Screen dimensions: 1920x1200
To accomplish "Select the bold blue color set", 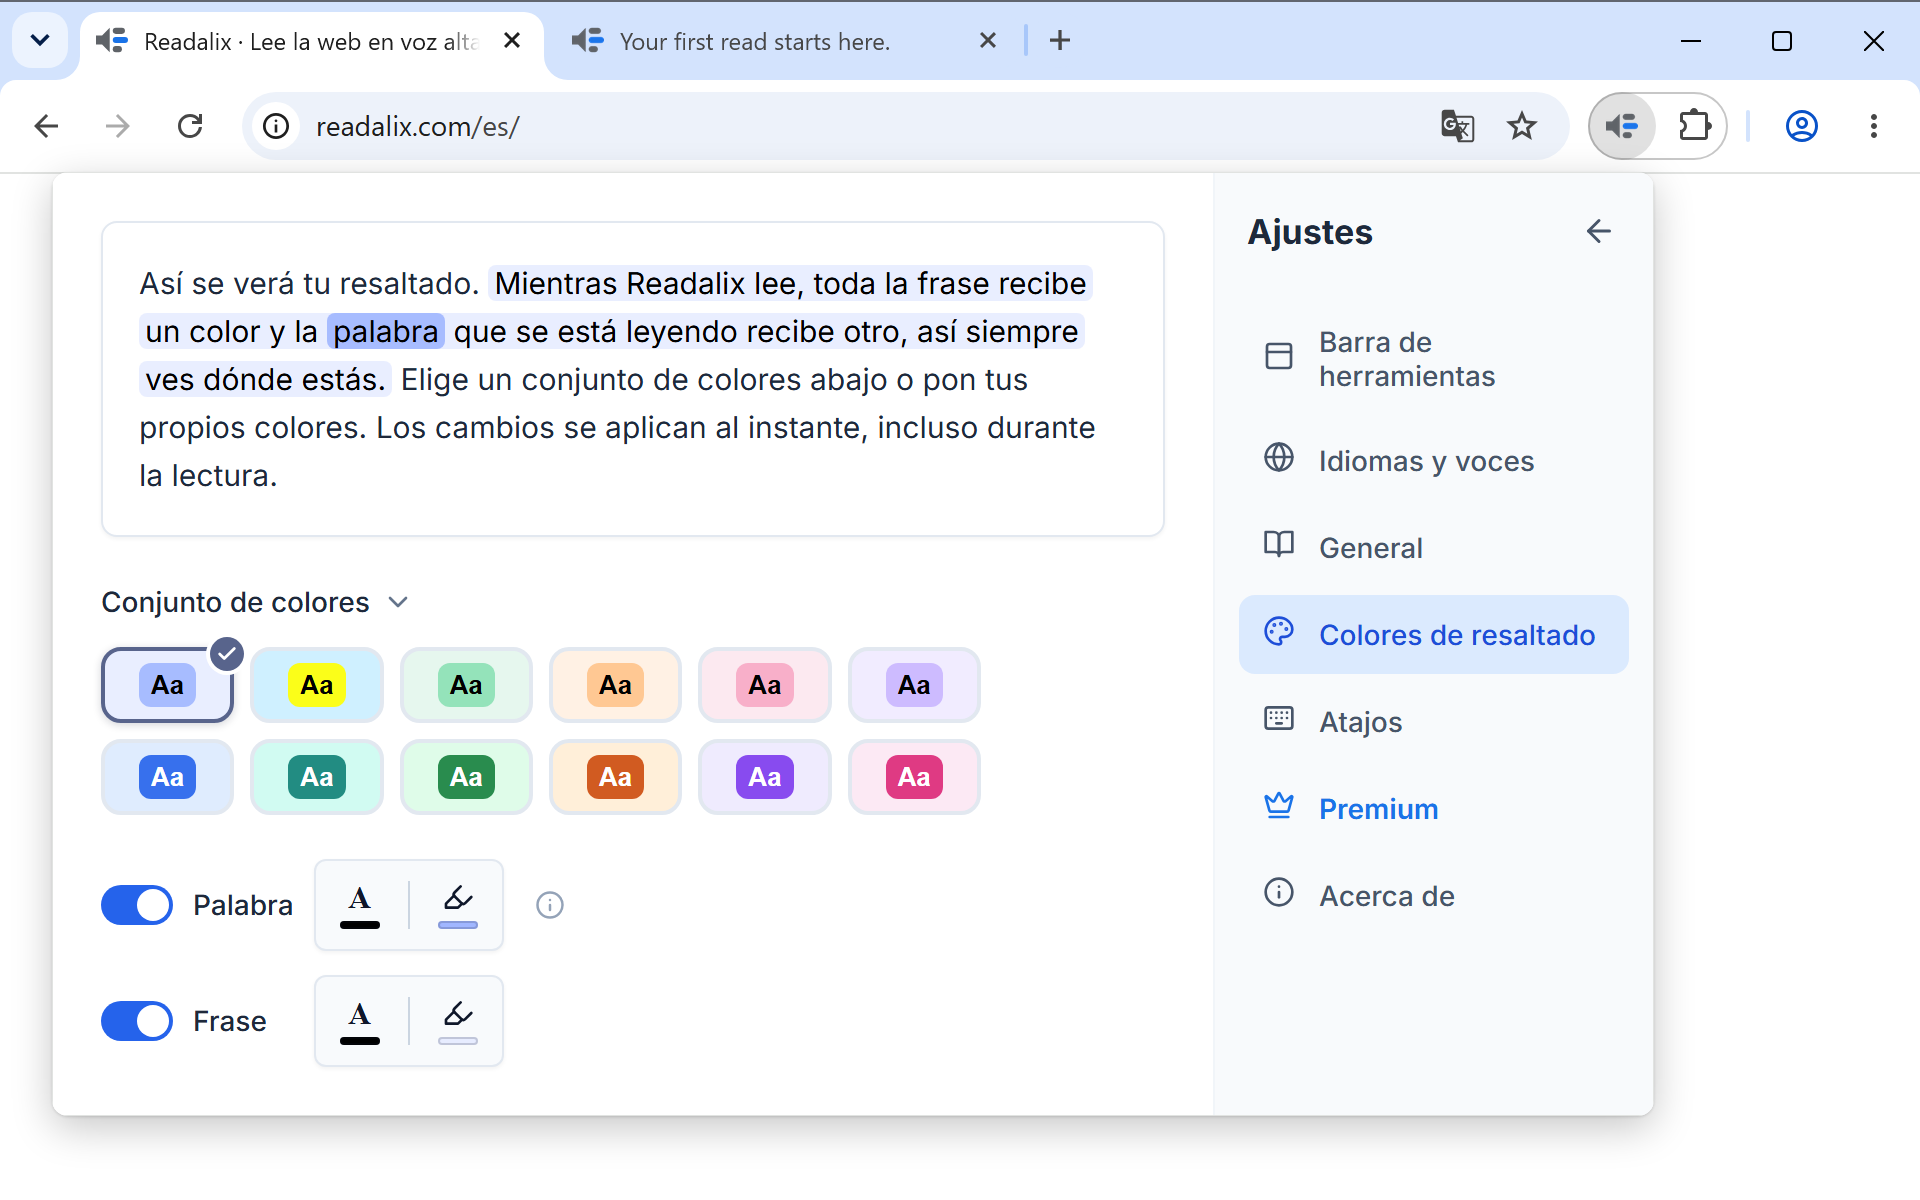I will click(167, 777).
